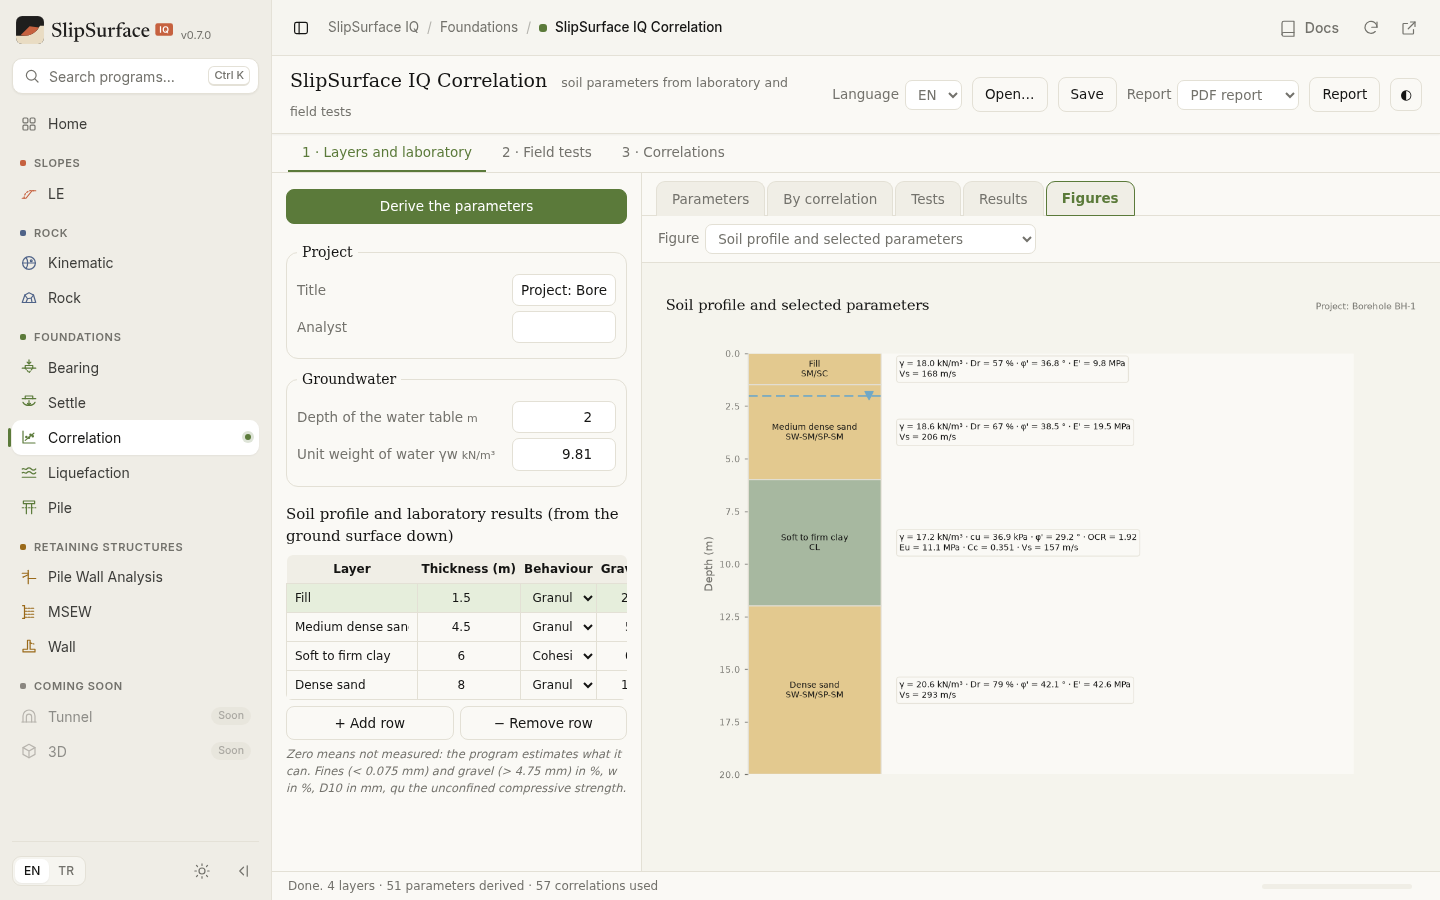The width and height of the screenshot is (1440, 900).
Task: Open the Pile program icon
Action: [x=29, y=508]
